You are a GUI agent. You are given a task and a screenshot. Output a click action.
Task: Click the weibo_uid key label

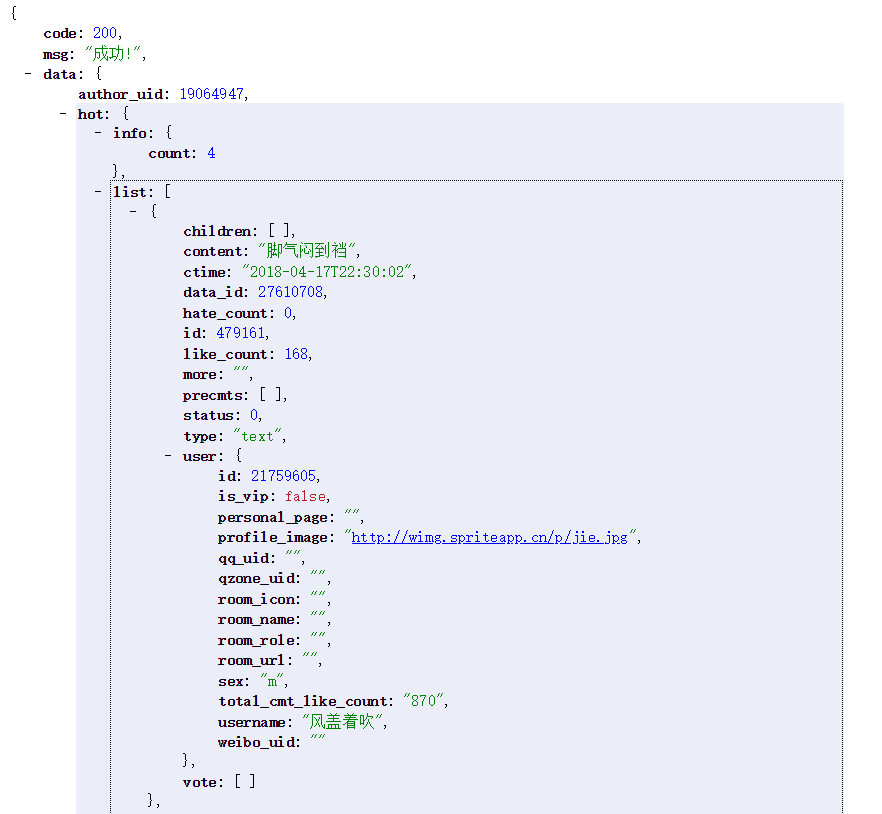(256, 743)
